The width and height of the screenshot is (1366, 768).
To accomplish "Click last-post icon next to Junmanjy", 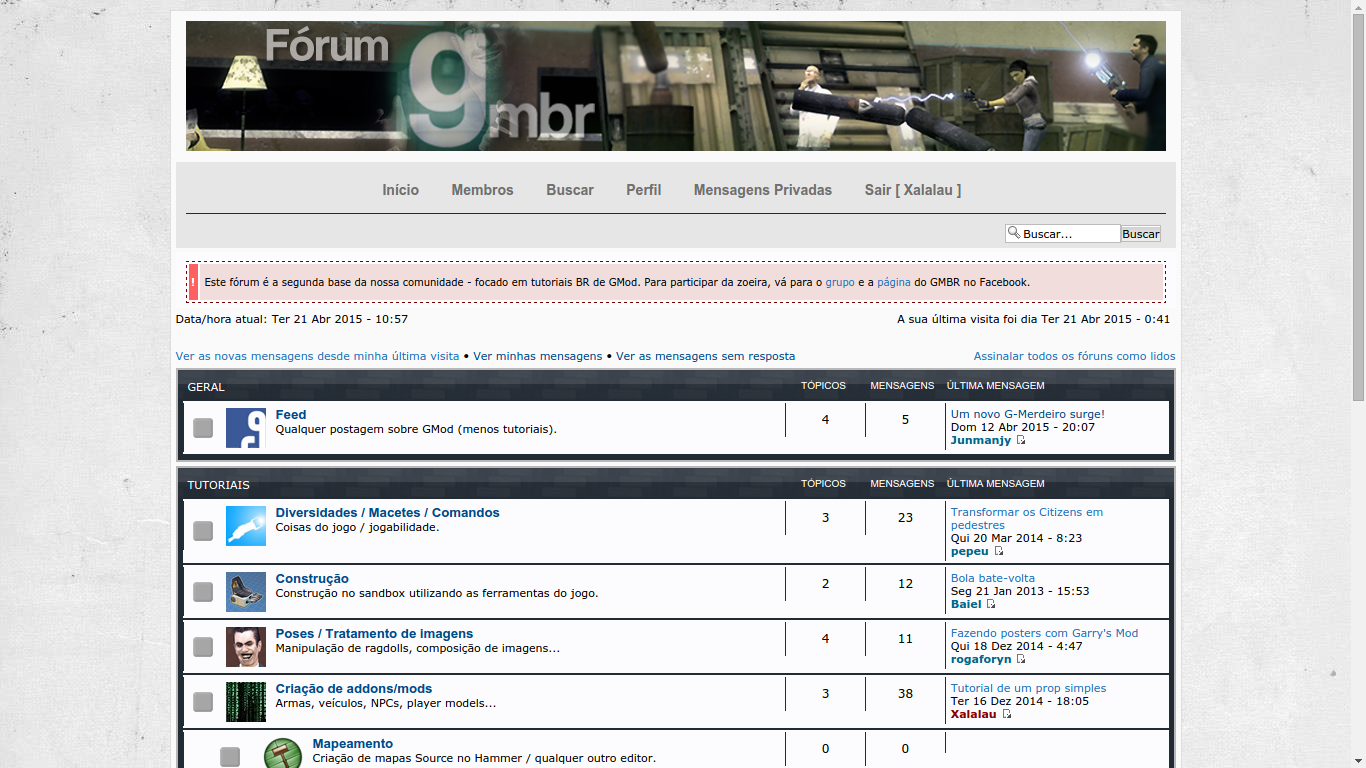I will point(1021,440).
